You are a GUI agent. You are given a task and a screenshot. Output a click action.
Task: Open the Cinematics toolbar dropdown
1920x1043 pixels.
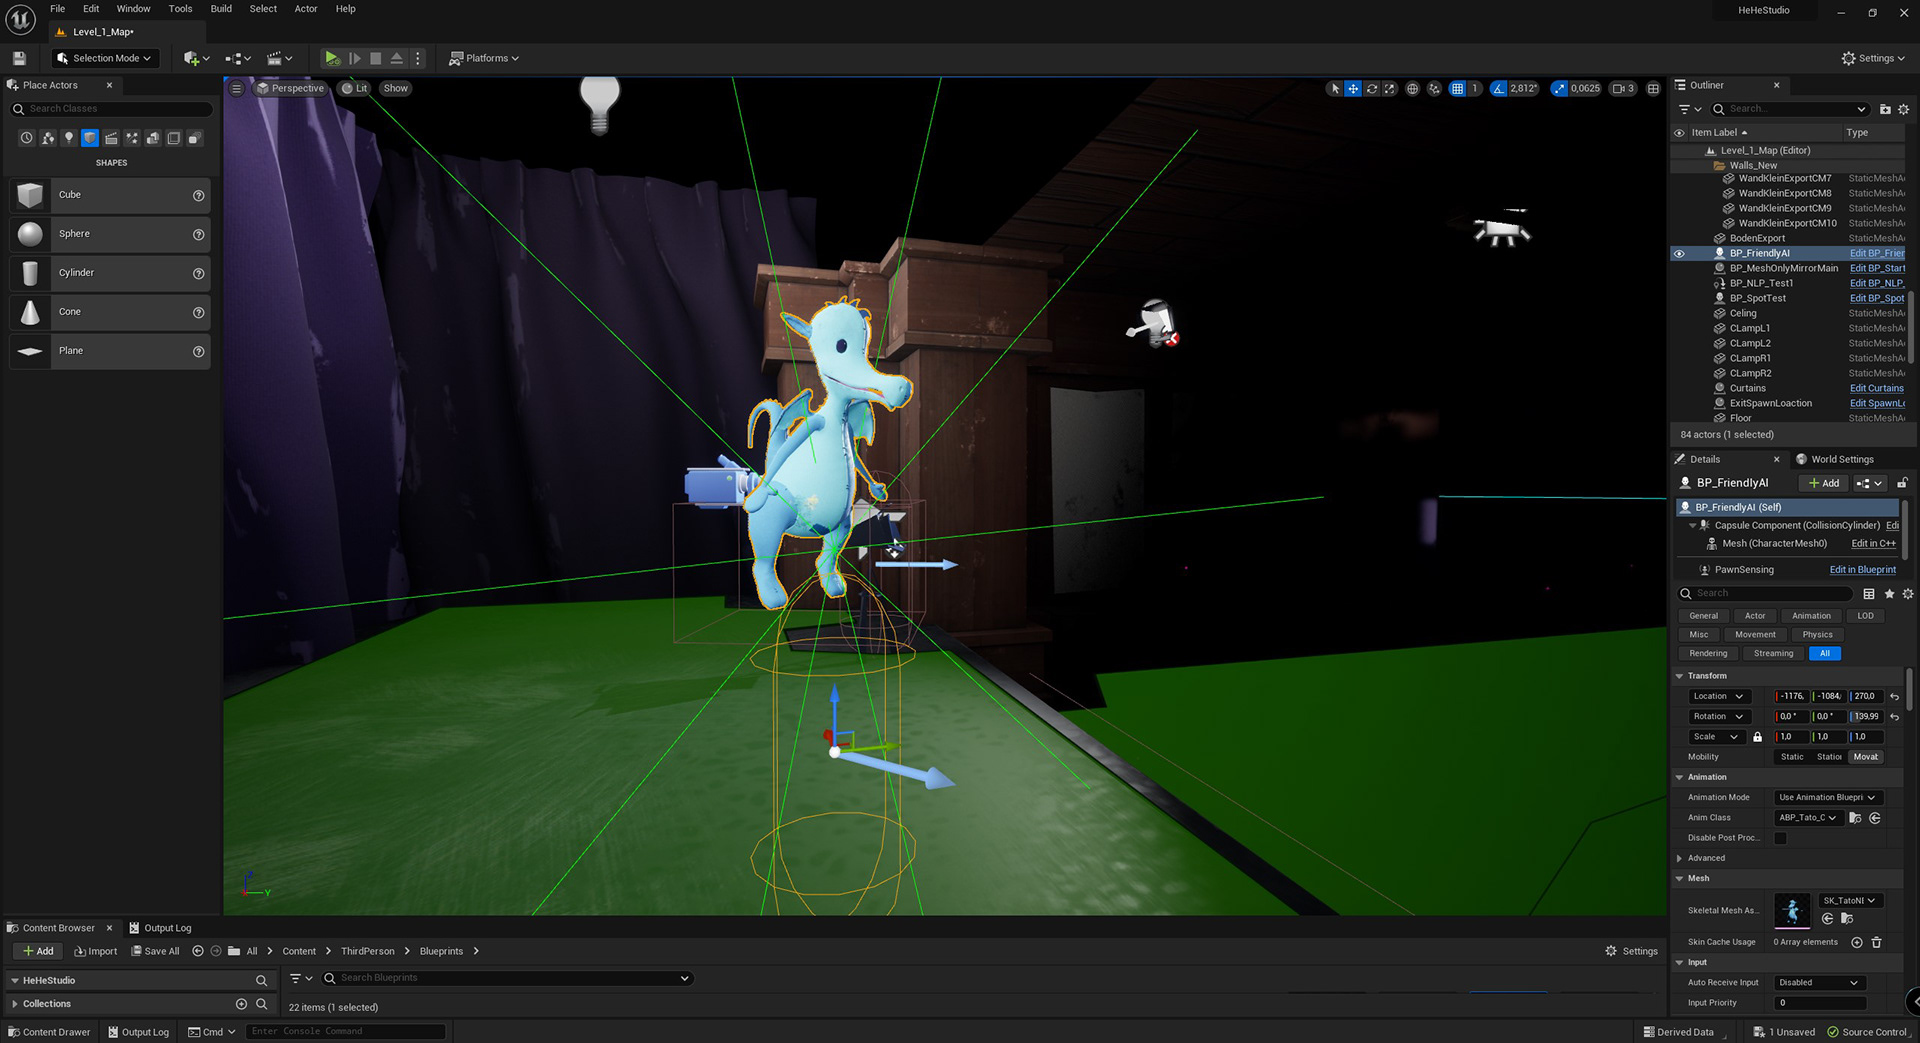[x=279, y=58]
